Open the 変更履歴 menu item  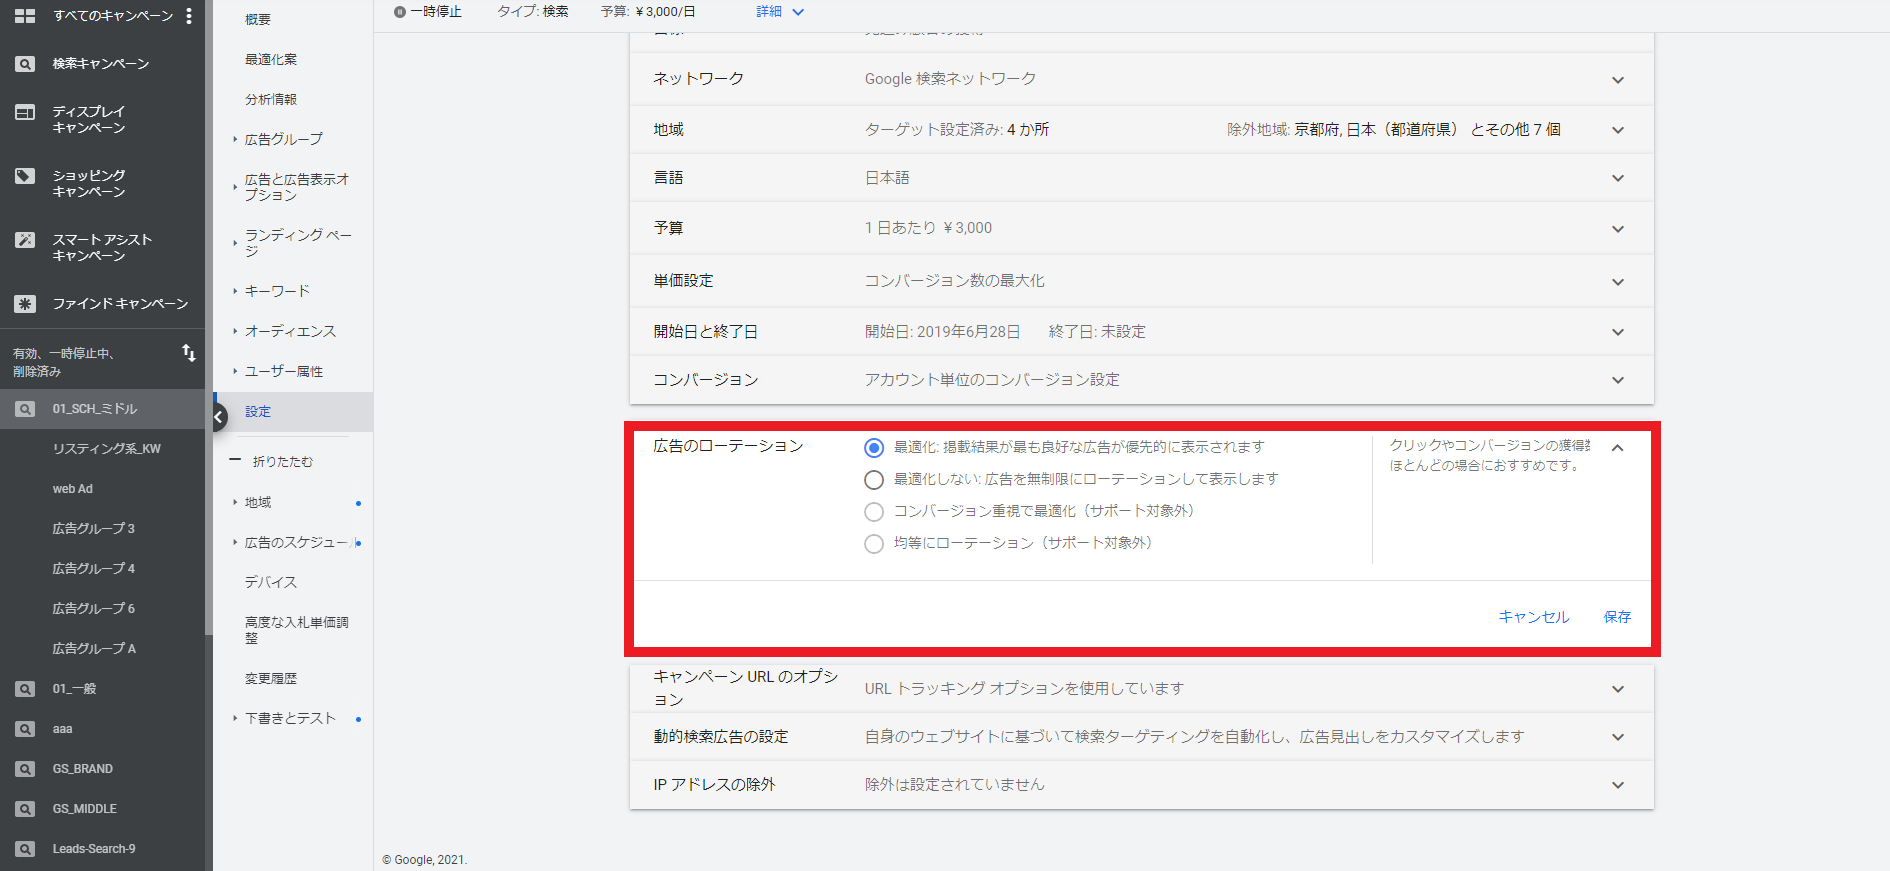(271, 678)
